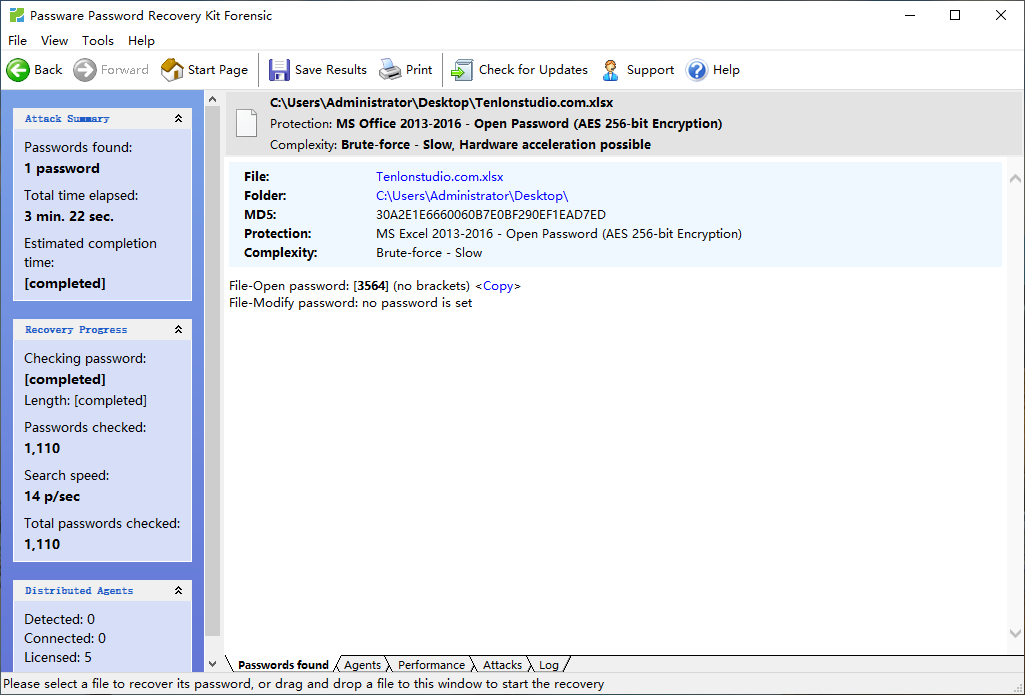The height and width of the screenshot is (695, 1025).
Task: Open the Help menu in menu bar
Action: point(141,41)
